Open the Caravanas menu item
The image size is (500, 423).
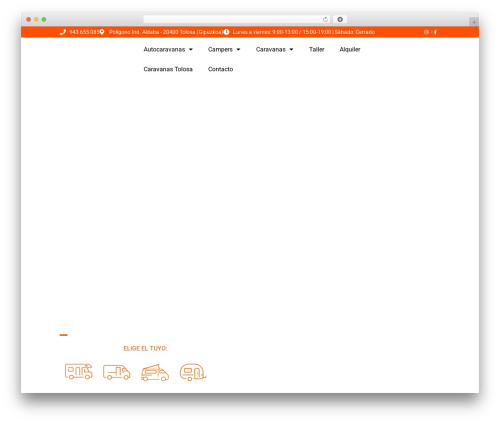(x=271, y=49)
